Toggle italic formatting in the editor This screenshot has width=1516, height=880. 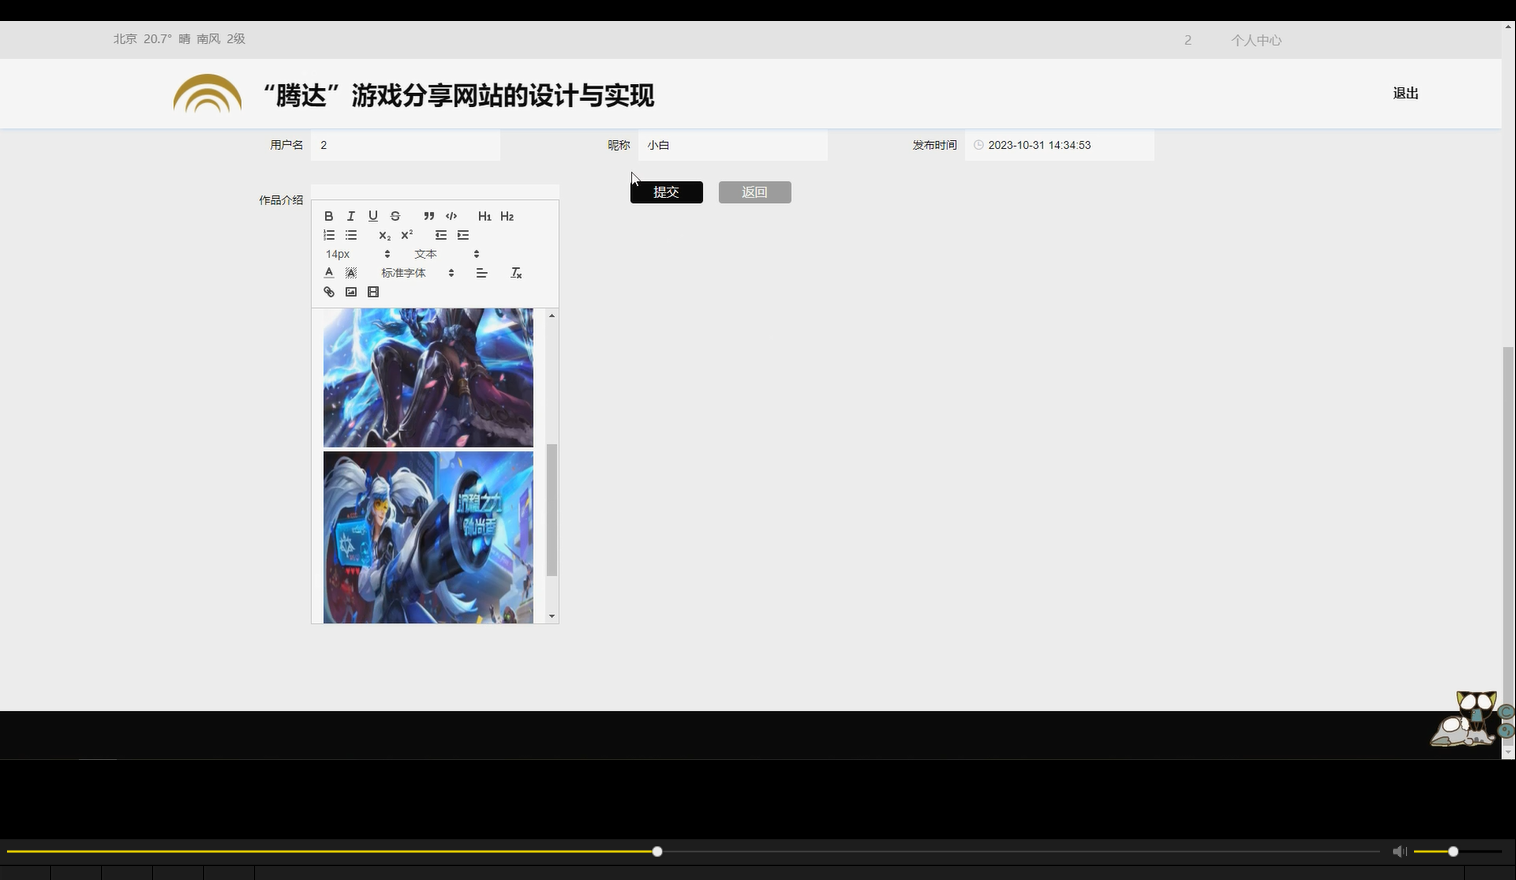(x=350, y=216)
